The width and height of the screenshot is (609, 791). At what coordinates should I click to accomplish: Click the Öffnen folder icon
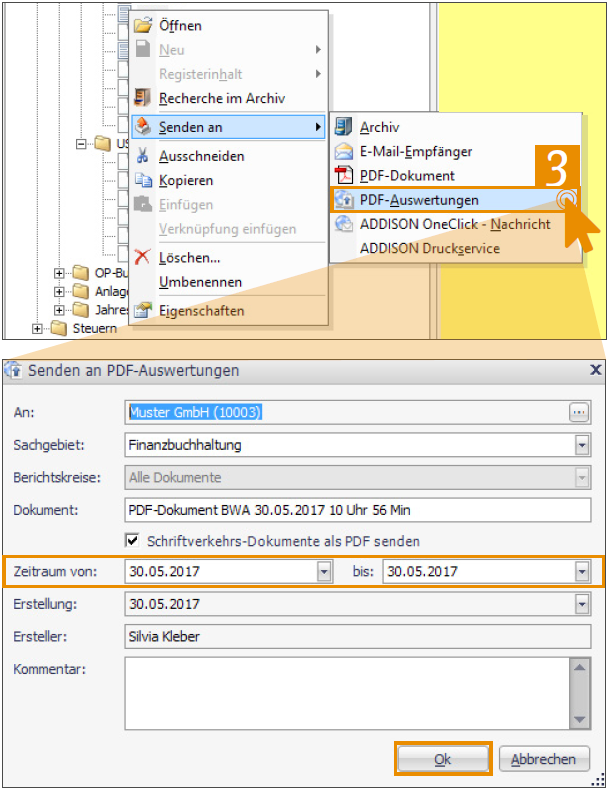144,24
